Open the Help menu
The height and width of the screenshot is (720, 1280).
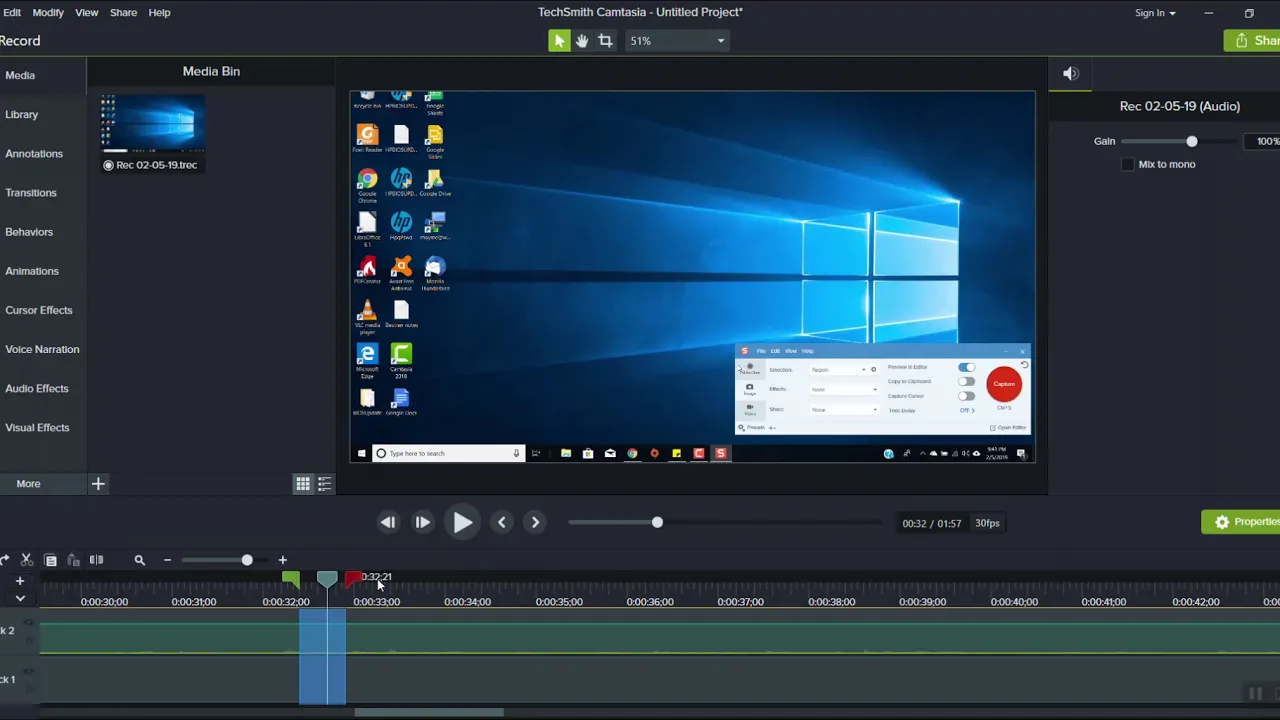click(159, 12)
